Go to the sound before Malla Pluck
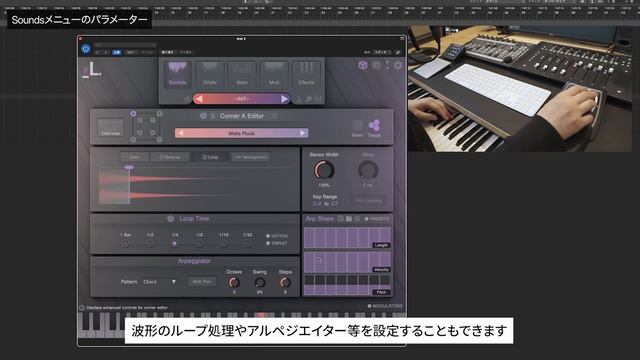Screen dimensions: 640x360 coord(181,133)
